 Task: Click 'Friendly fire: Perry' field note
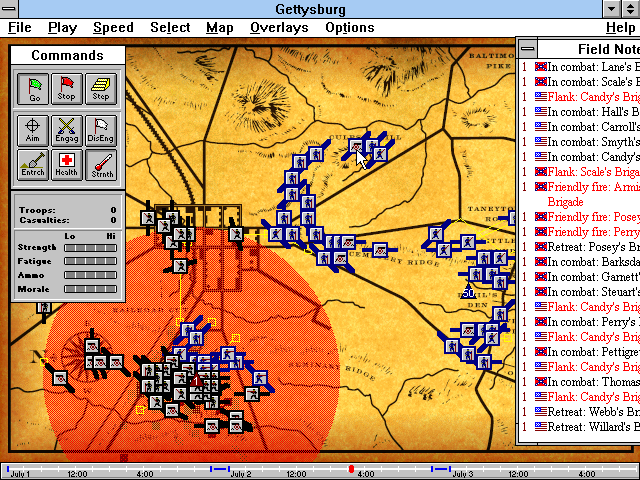[580, 232]
